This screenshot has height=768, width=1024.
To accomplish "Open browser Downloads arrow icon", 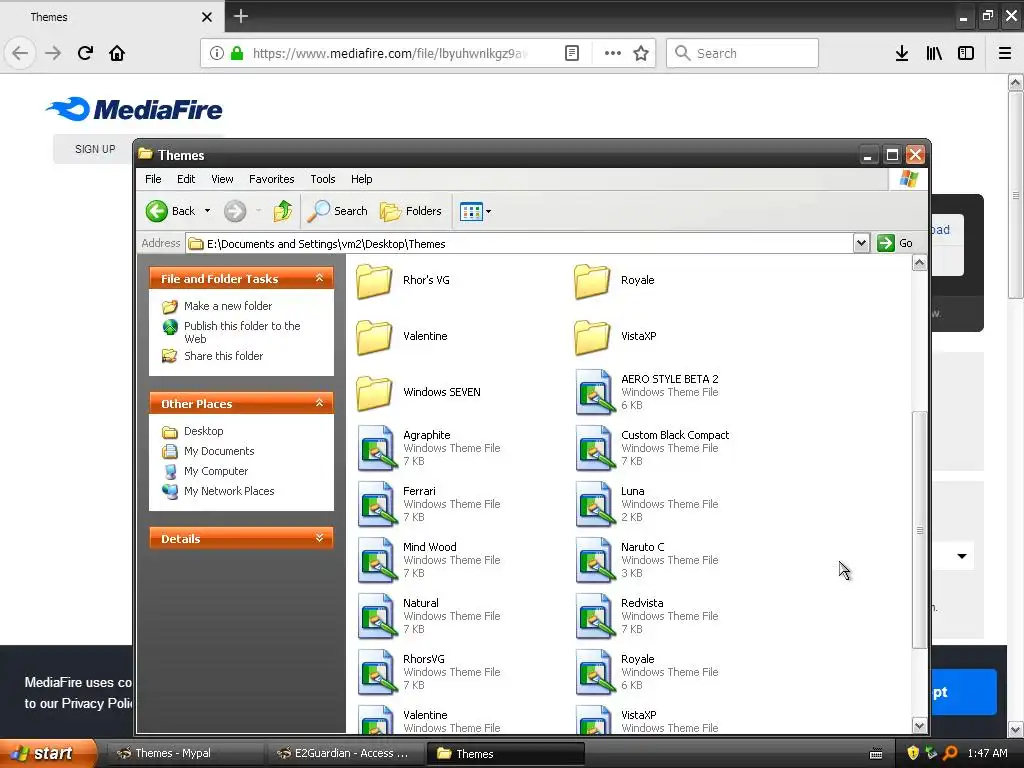I will pyautogui.click(x=902, y=54).
